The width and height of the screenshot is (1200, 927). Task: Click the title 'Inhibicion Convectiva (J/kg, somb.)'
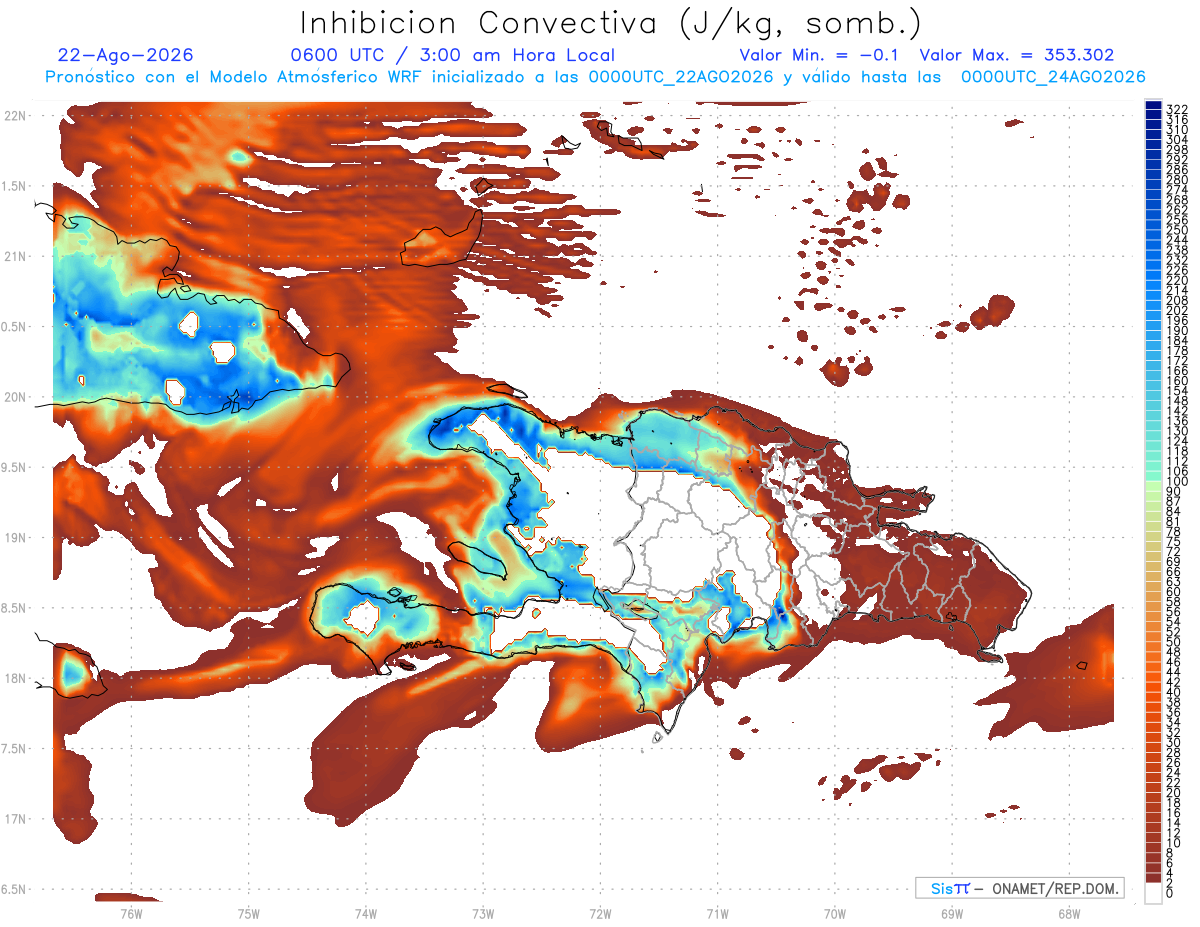610,23
